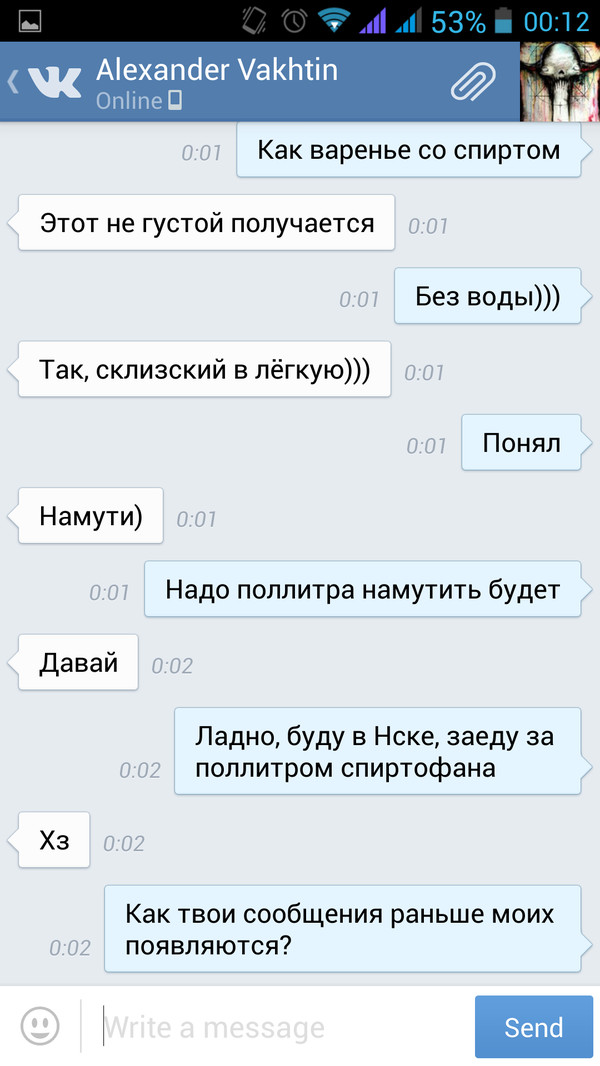Click the Send button

pos(533,1027)
